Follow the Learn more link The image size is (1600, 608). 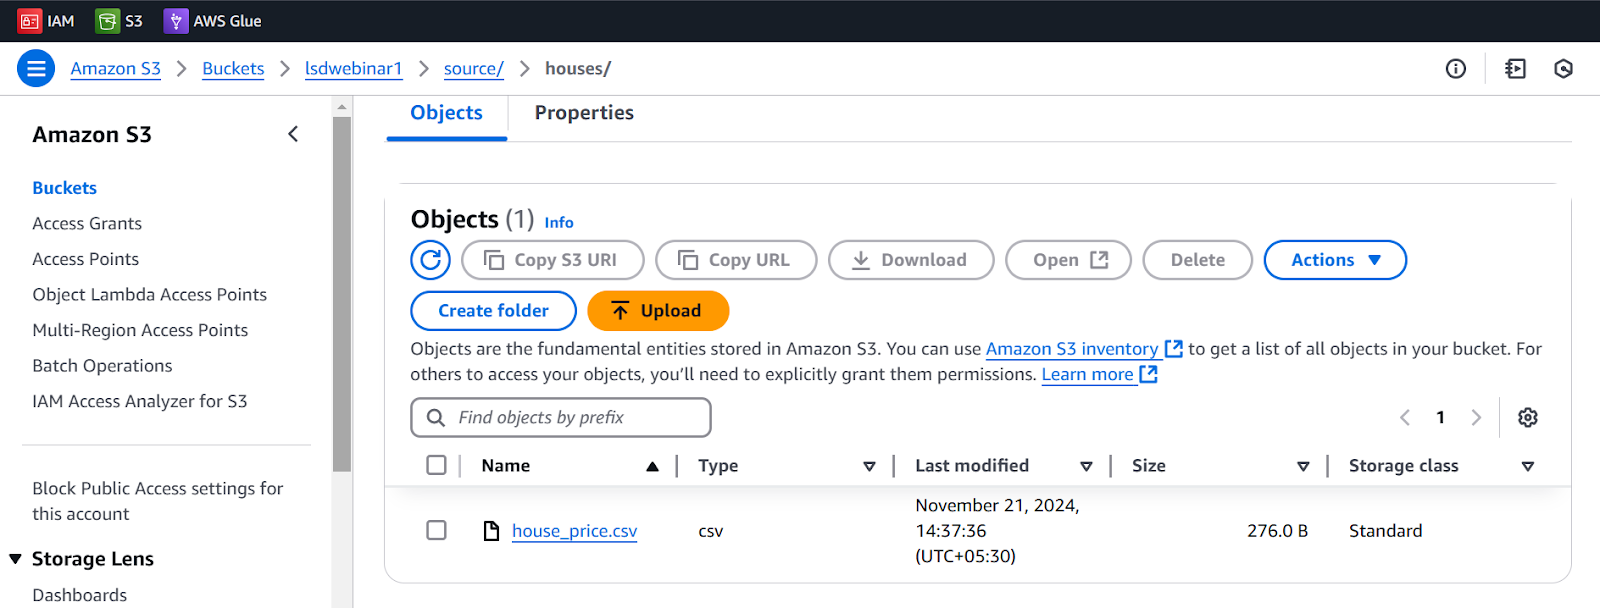pos(1088,374)
